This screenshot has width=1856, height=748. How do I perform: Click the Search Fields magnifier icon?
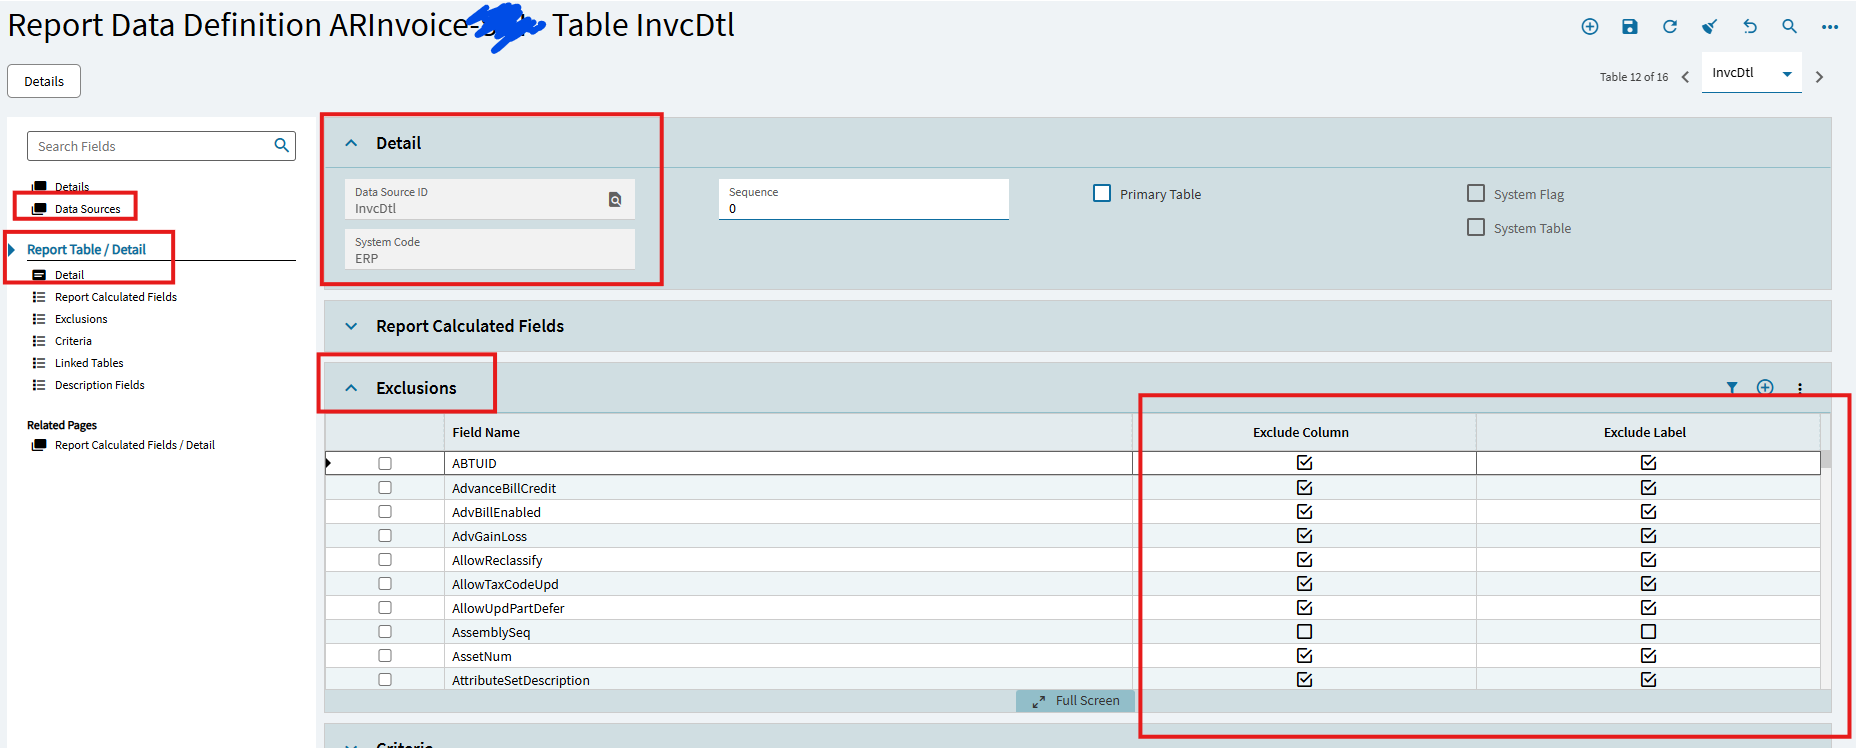pos(282,146)
